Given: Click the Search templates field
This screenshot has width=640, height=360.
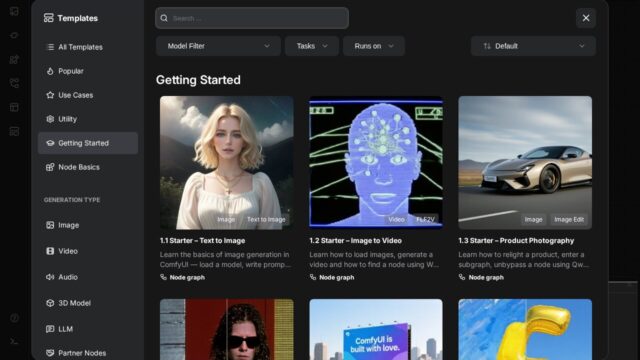Looking at the screenshot, I should pos(252,18).
